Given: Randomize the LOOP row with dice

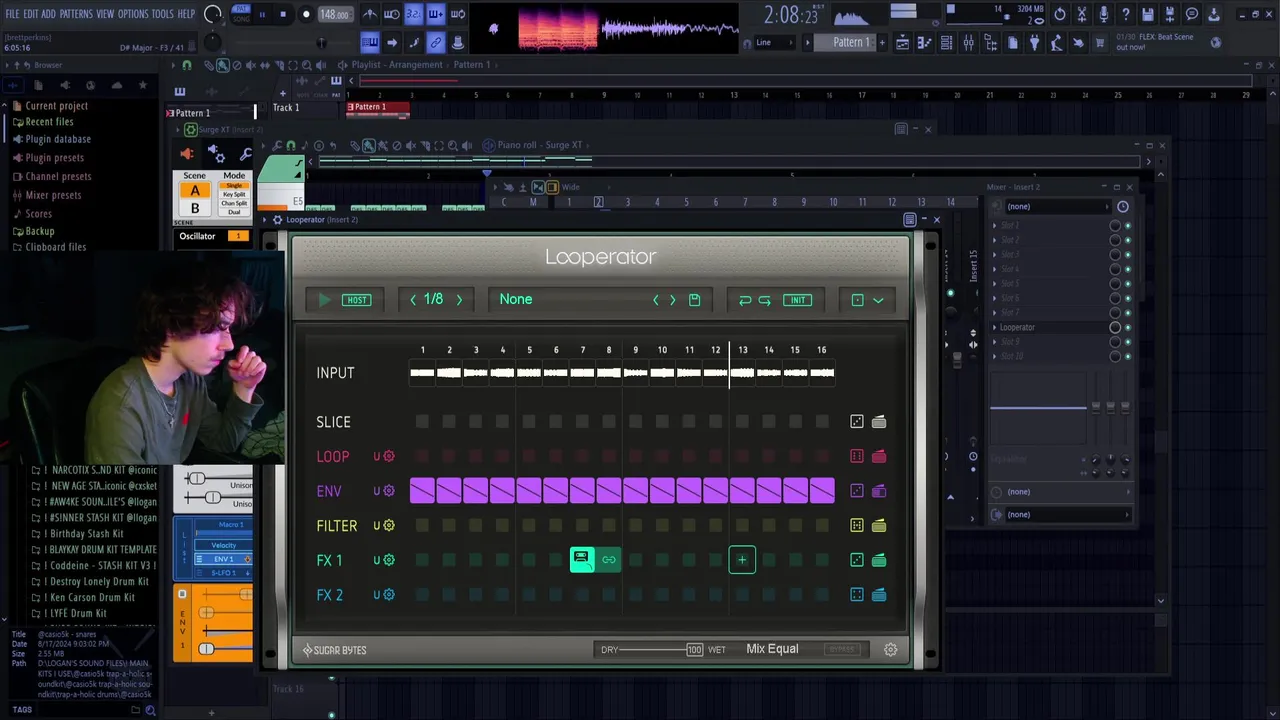Looking at the screenshot, I should [857, 457].
